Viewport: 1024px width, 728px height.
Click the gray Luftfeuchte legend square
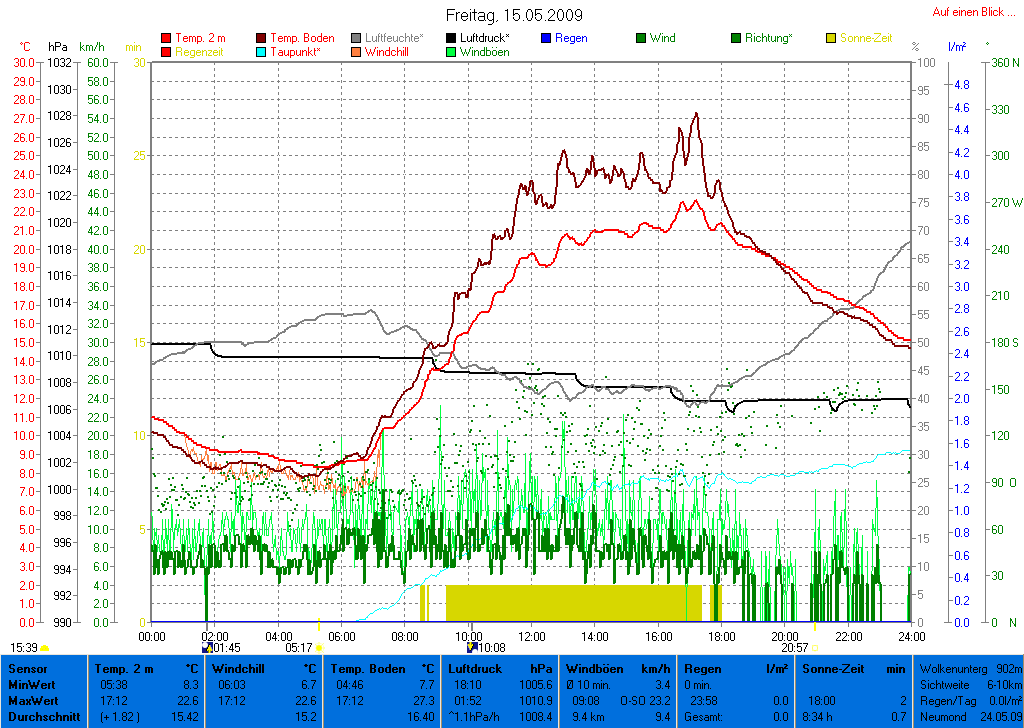tap(357, 38)
